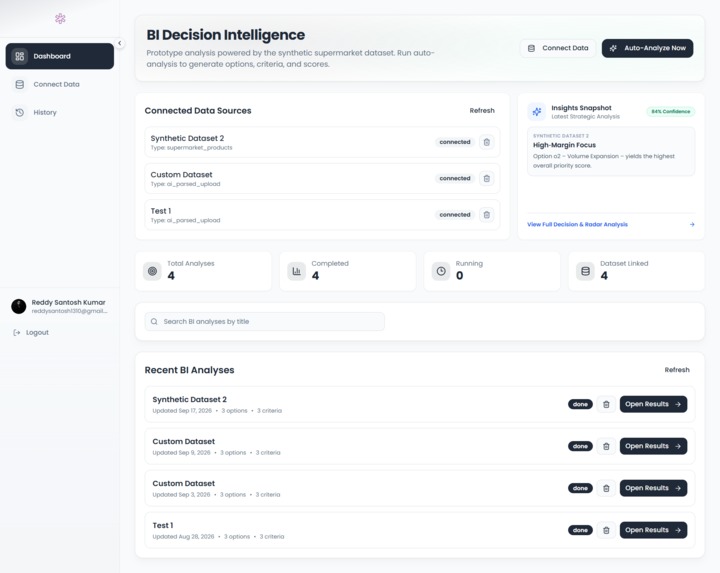
Task: Click connected badge for Custom Dataset source
Action: 455,179
